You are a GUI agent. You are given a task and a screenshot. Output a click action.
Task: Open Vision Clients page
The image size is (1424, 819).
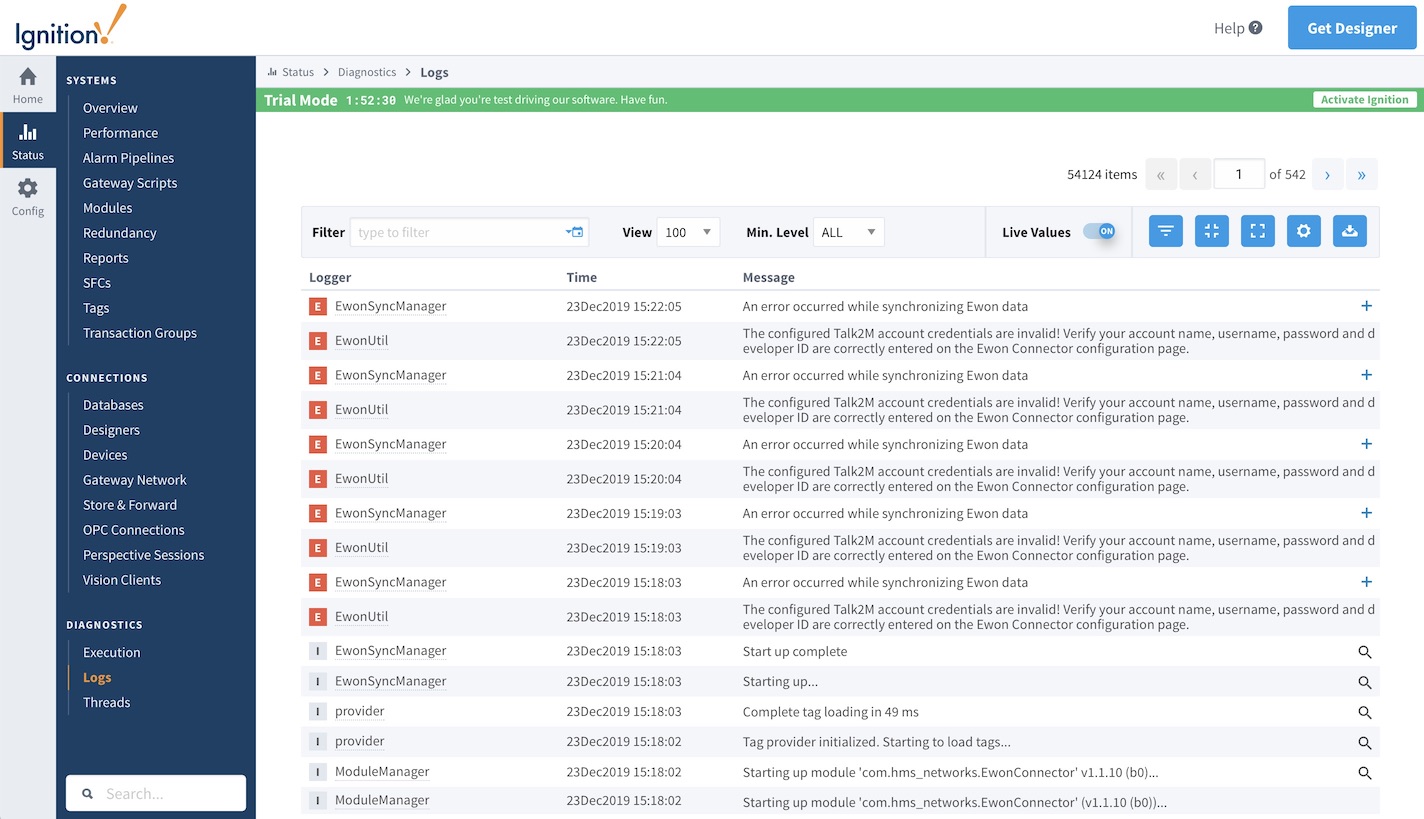(x=122, y=580)
